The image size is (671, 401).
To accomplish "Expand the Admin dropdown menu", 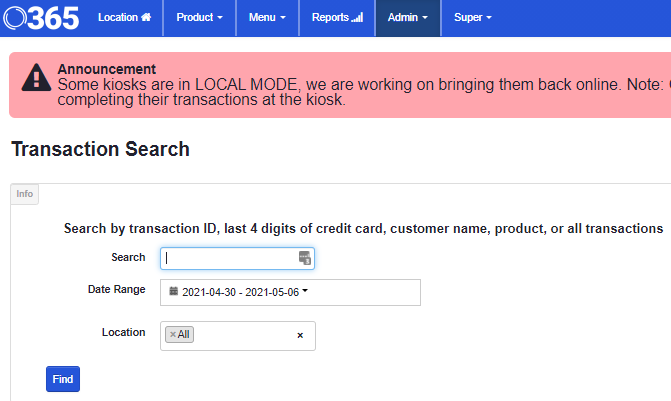I will coord(408,18).
